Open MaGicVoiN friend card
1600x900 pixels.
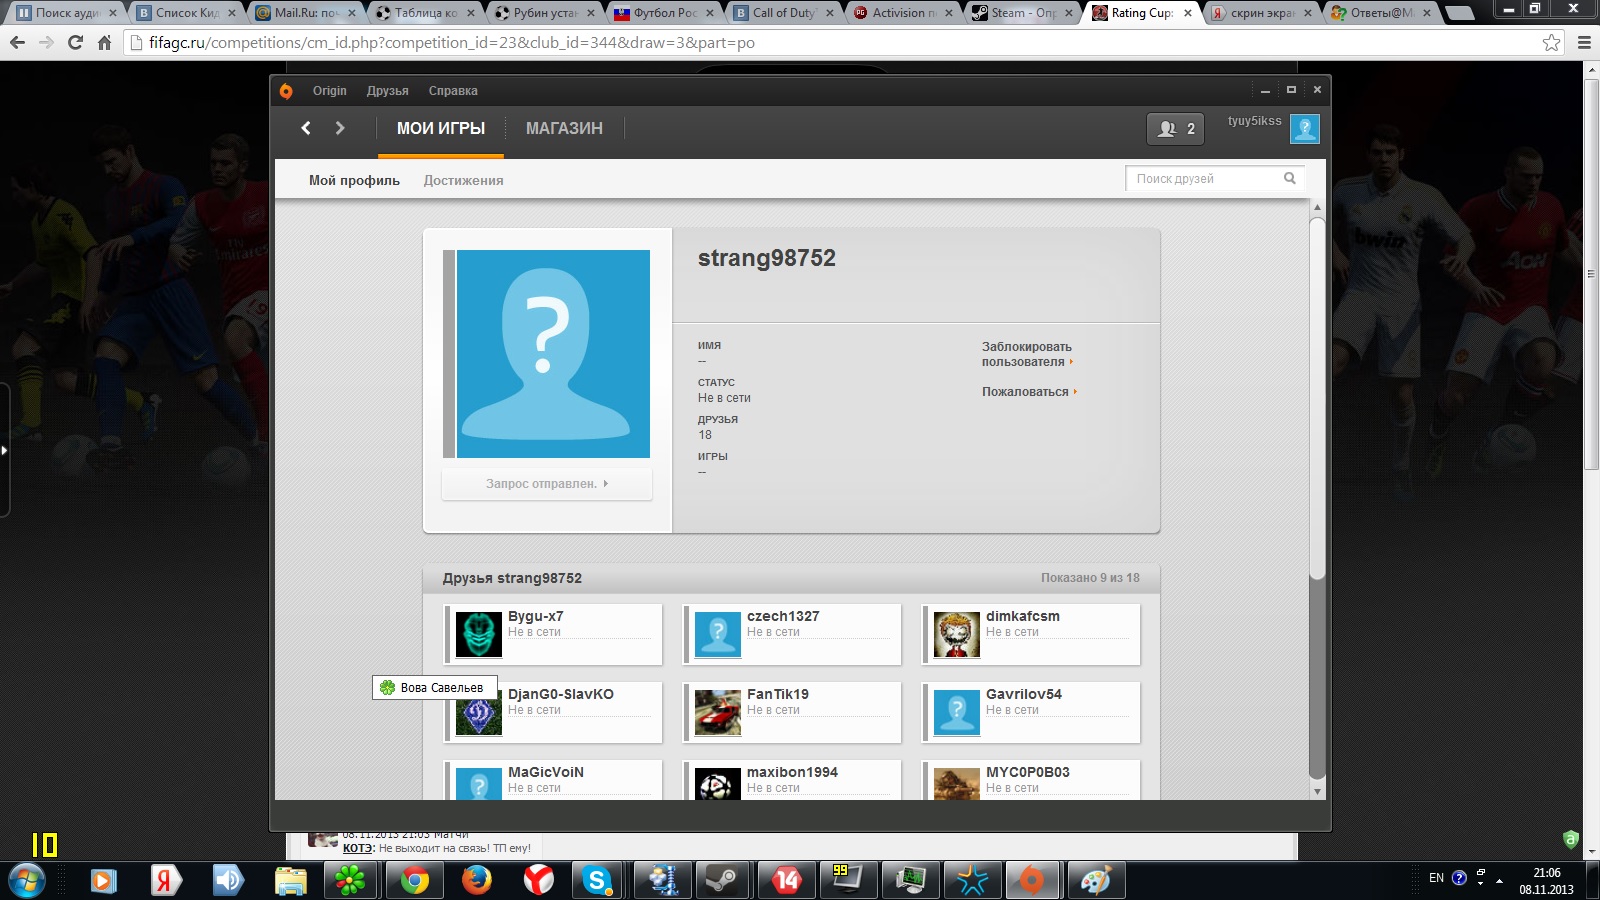(x=554, y=780)
